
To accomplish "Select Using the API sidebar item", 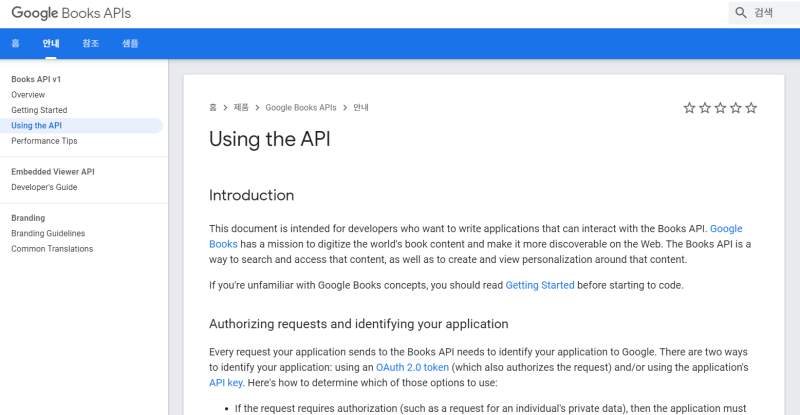I will click(x=82, y=126).
